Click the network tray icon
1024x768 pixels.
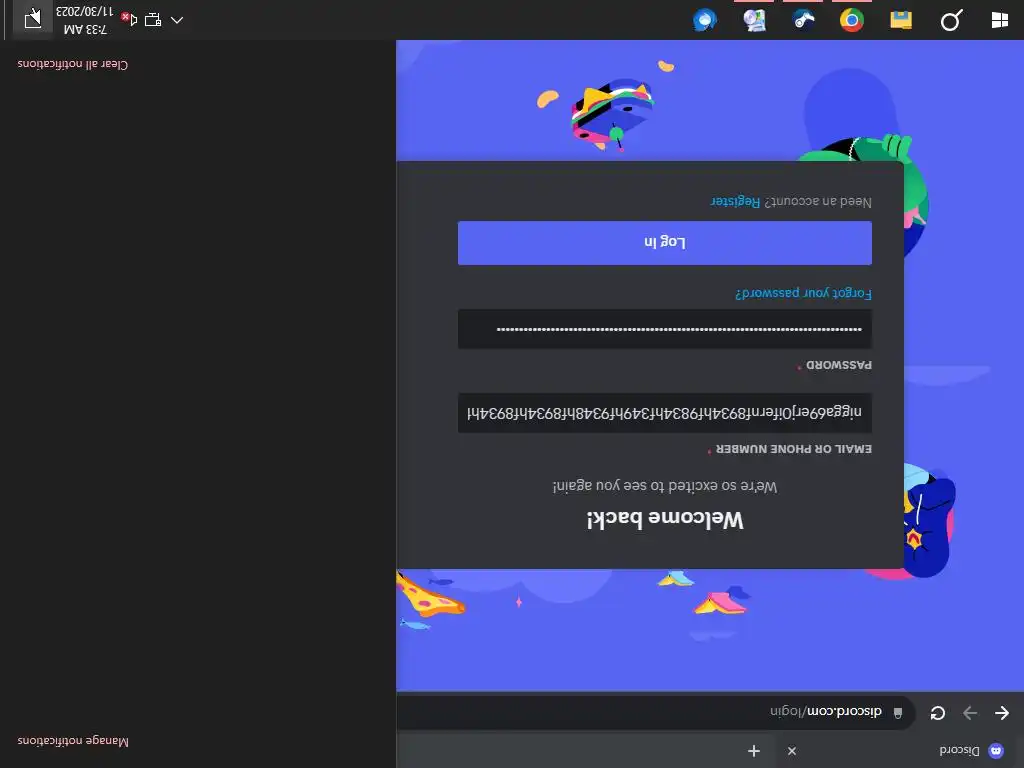153,20
